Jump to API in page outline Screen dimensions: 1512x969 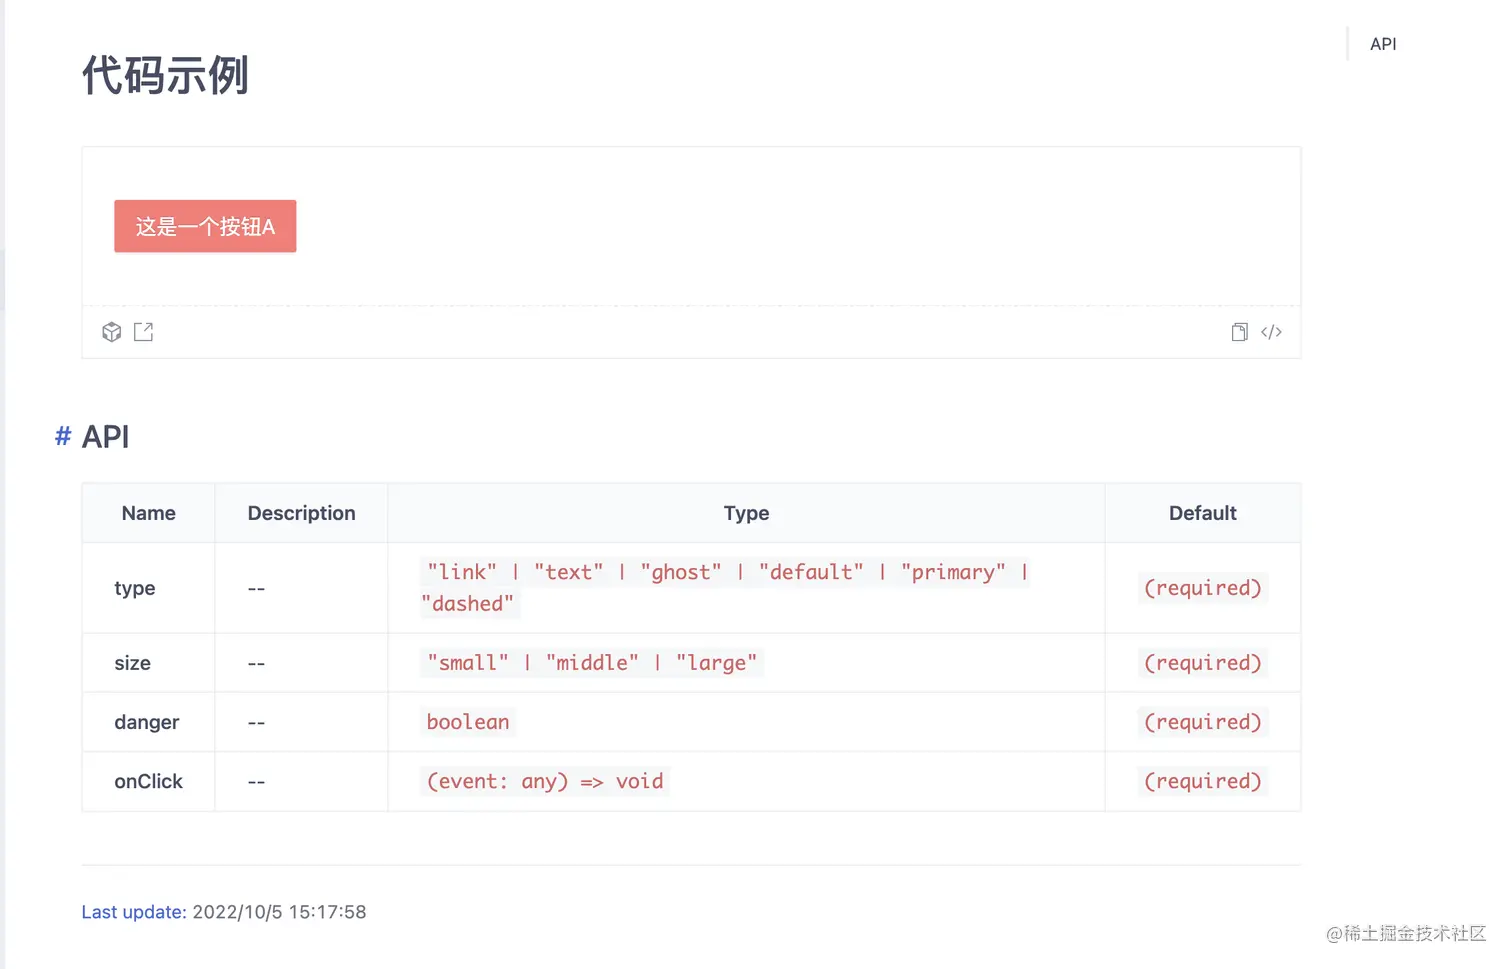1383,44
